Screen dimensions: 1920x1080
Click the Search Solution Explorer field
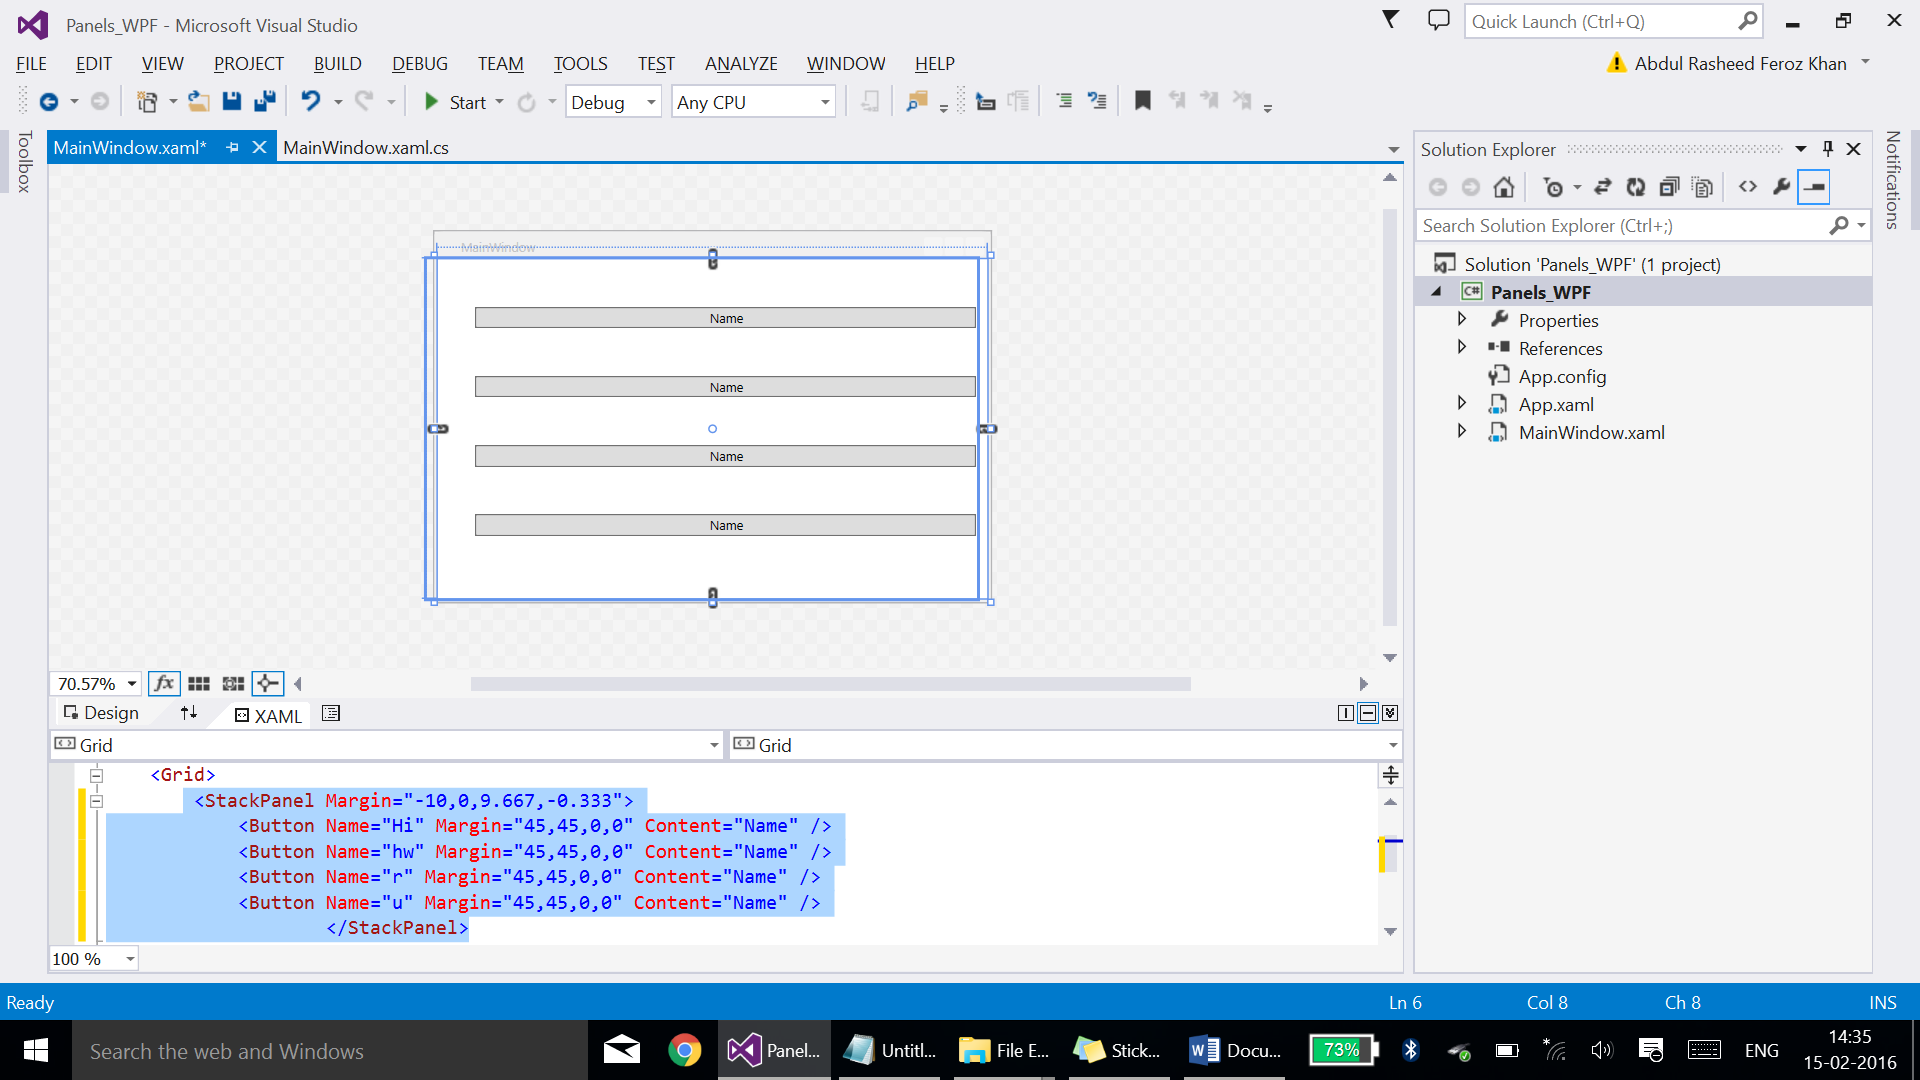(1620, 226)
